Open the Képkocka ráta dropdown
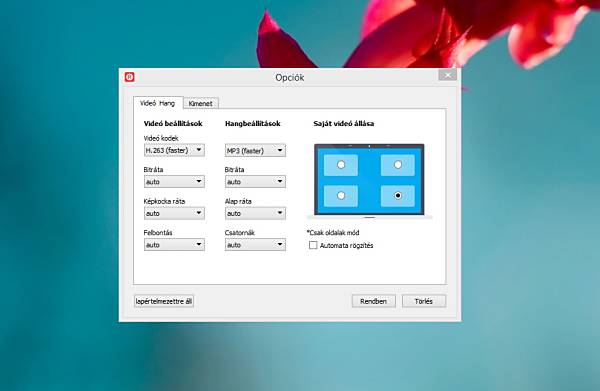 pos(174,213)
